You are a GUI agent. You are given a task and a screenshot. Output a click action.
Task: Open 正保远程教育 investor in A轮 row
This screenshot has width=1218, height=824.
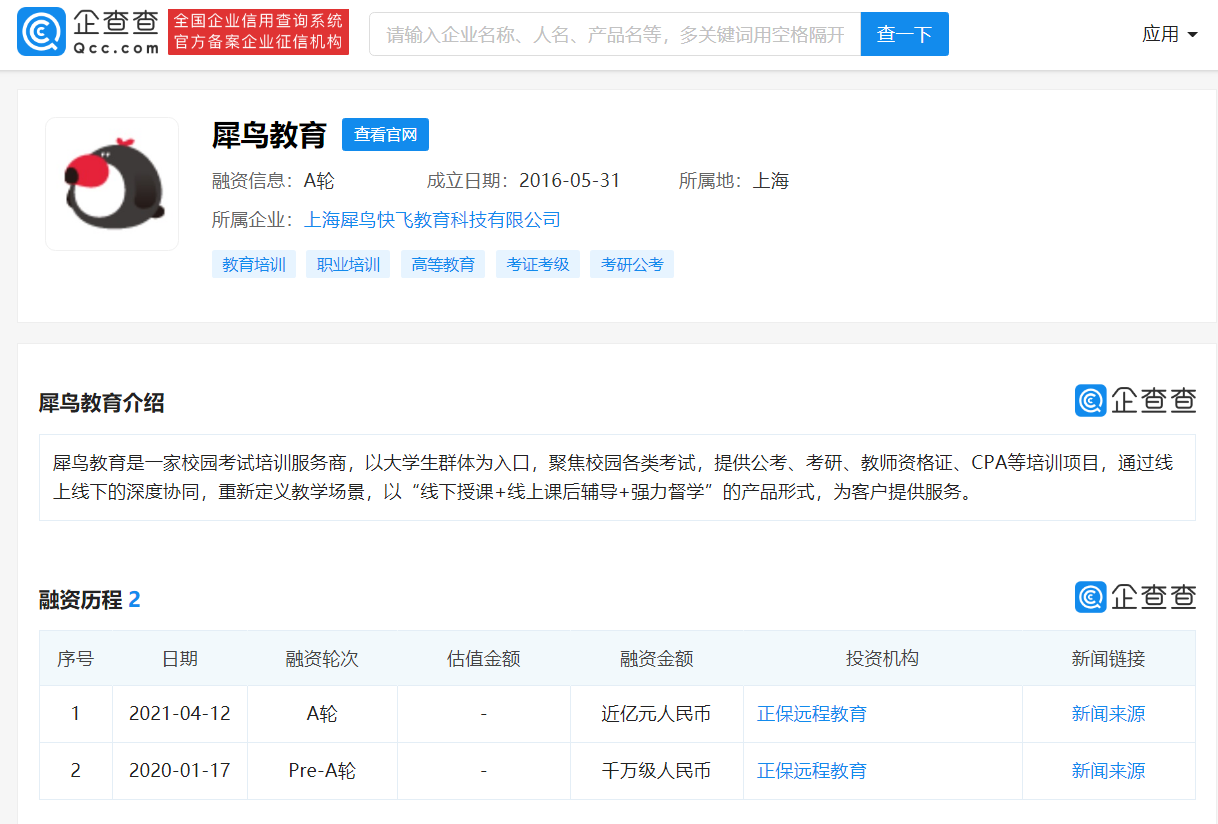[812, 714]
